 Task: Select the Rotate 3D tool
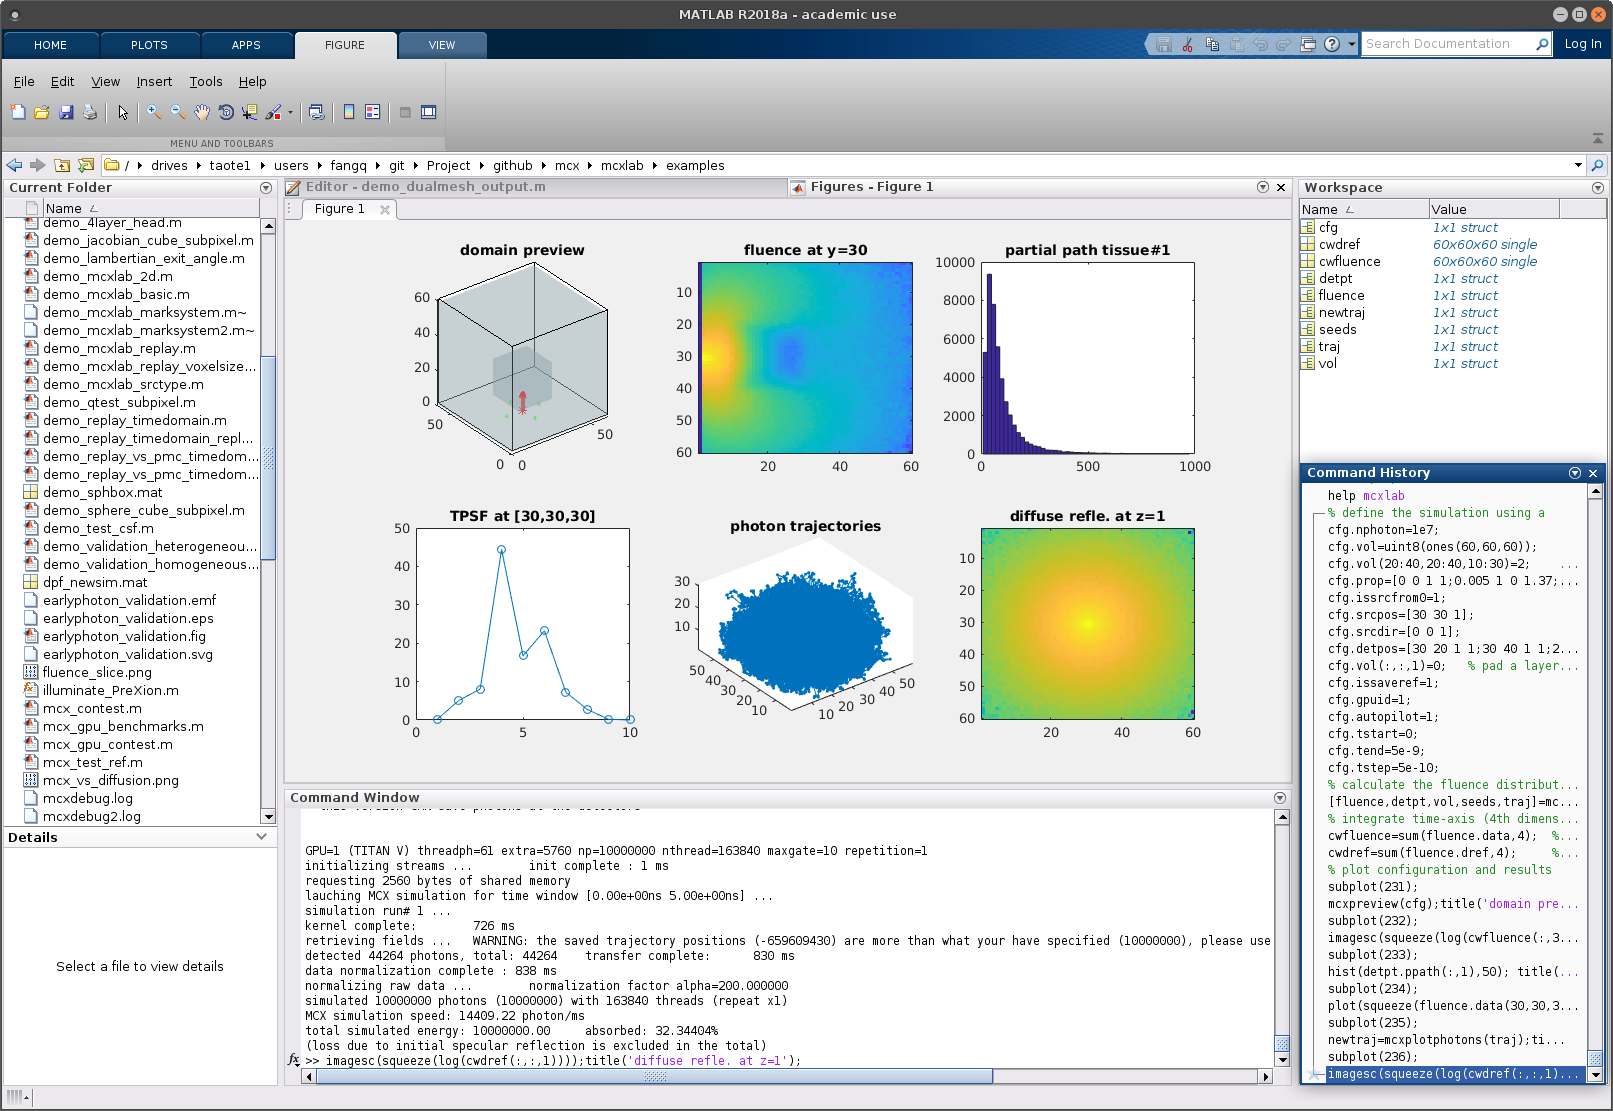[226, 112]
